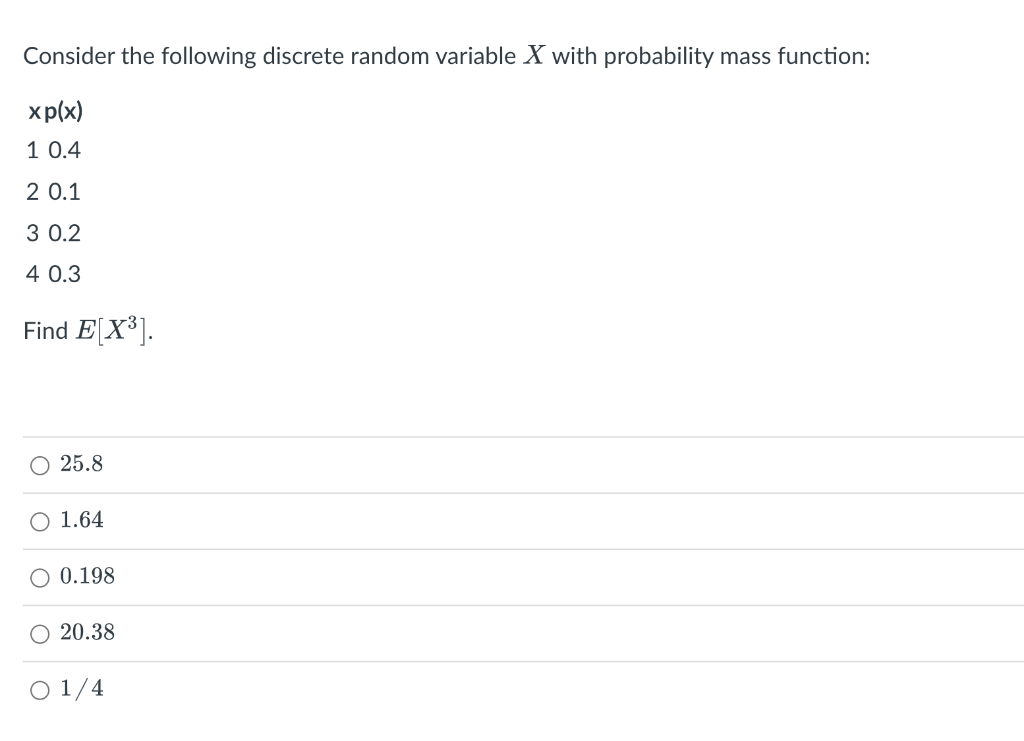Click the word Find before the formula

[46, 330]
